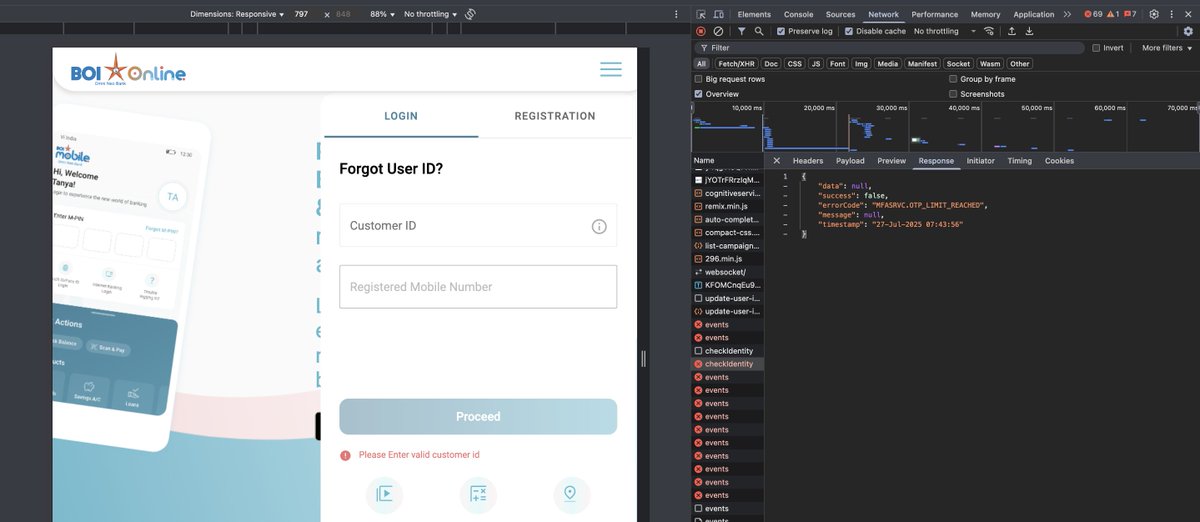This screenshot has height=522, width=1200.
Task: Click the video play shortcut icon
Action: tap(385, 494)
